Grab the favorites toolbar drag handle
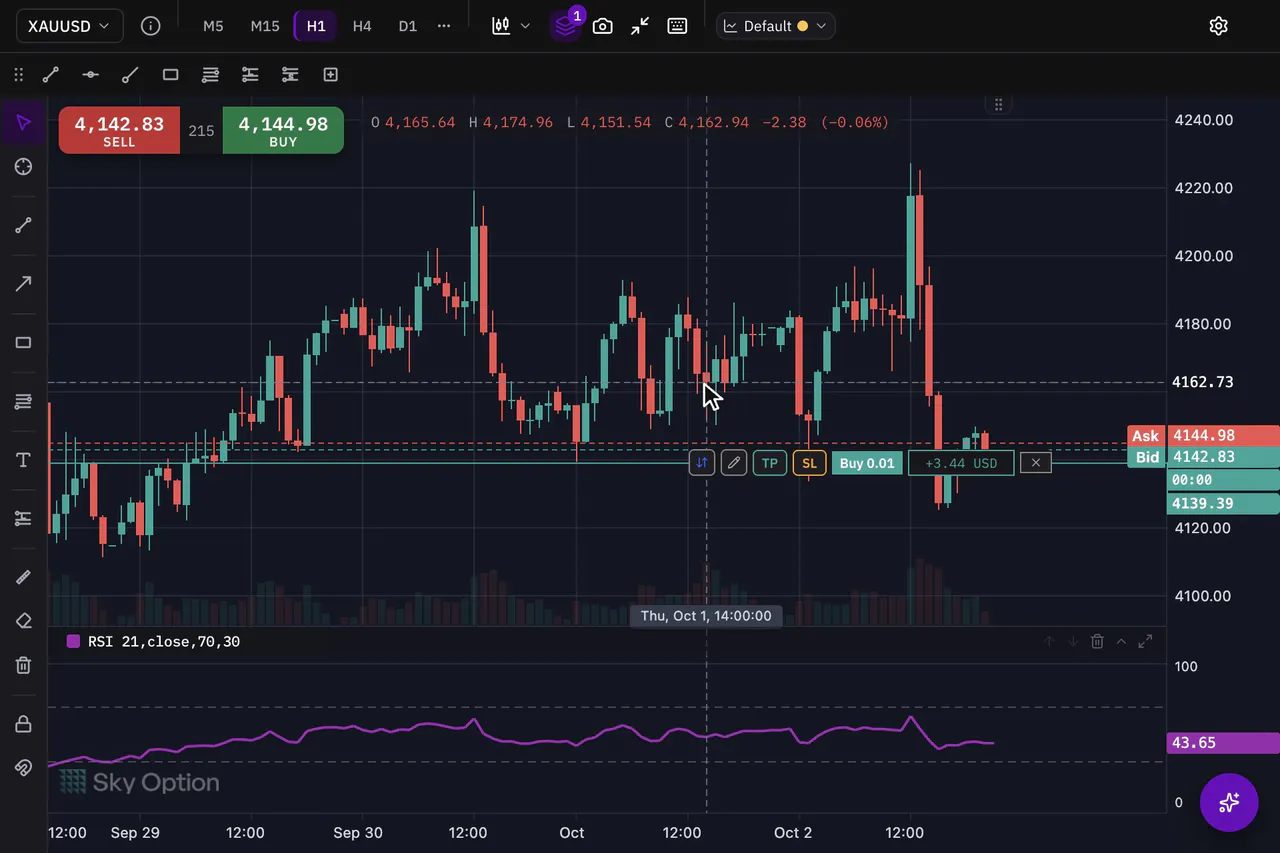This screenshot has height=853, width=1280. [18, 74]
